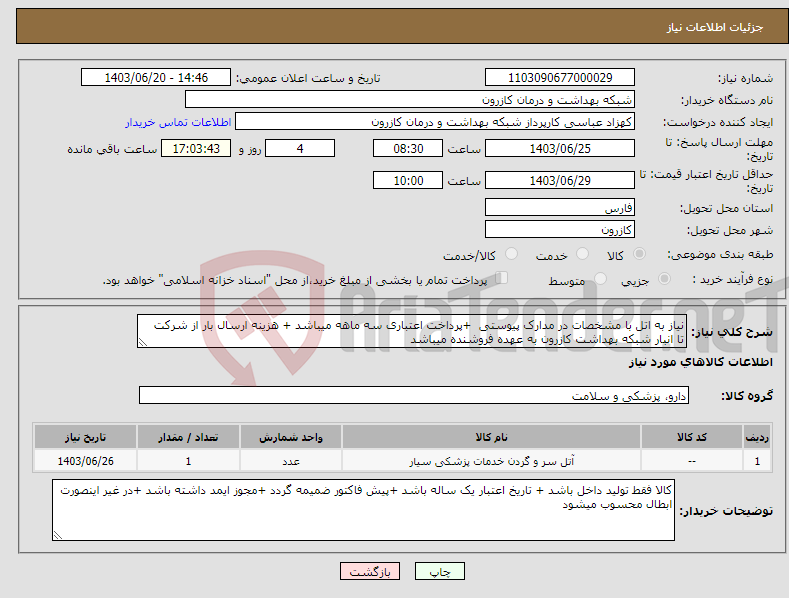Click the province field فارس
Screen dimensions: 789x598
click(560, 207)
